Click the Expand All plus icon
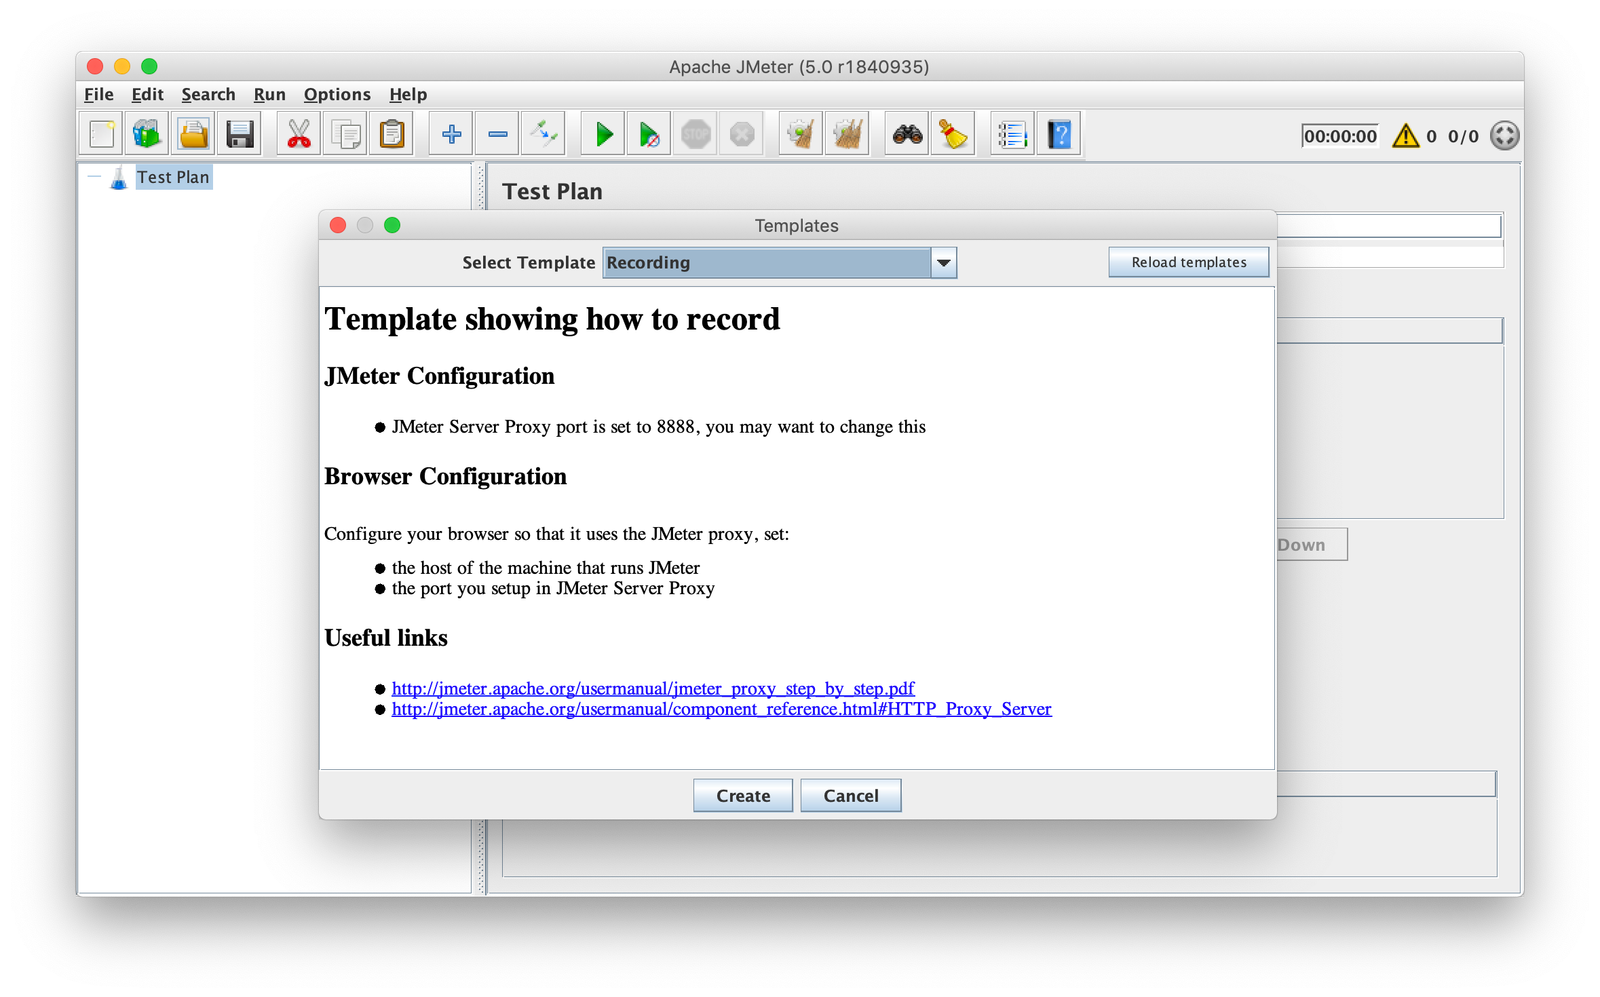The width and height of the screenshot is (1600, 997). (451, 134)
